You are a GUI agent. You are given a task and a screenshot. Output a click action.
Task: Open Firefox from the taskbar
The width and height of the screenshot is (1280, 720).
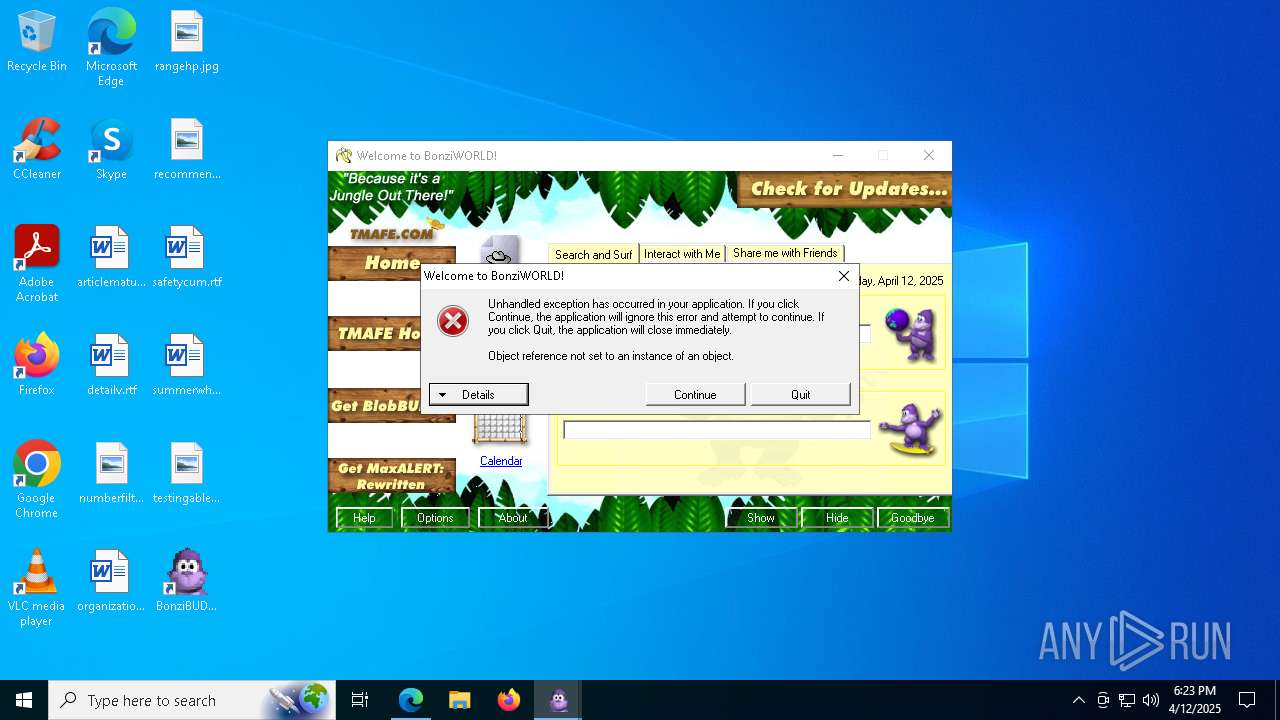509,700
